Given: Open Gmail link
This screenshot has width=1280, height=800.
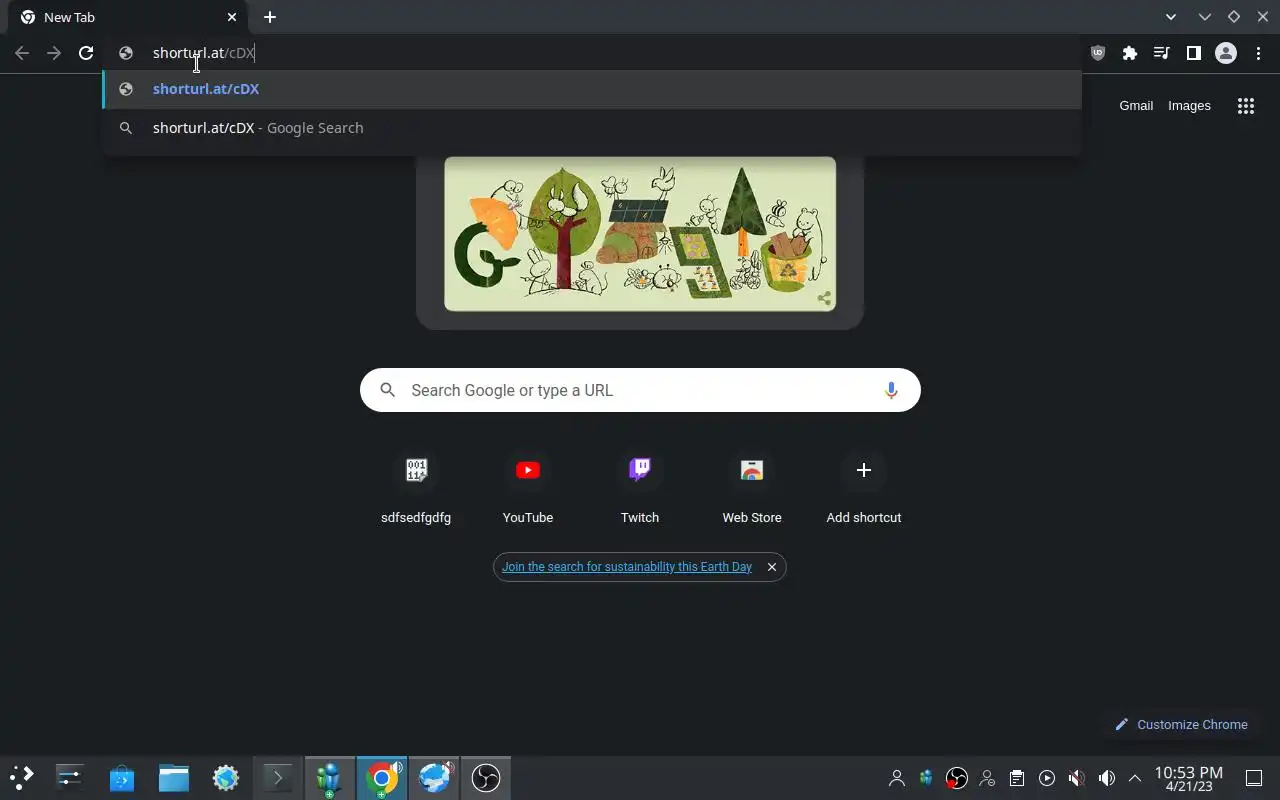Looking at the screenshot, I should point(1136,106).
